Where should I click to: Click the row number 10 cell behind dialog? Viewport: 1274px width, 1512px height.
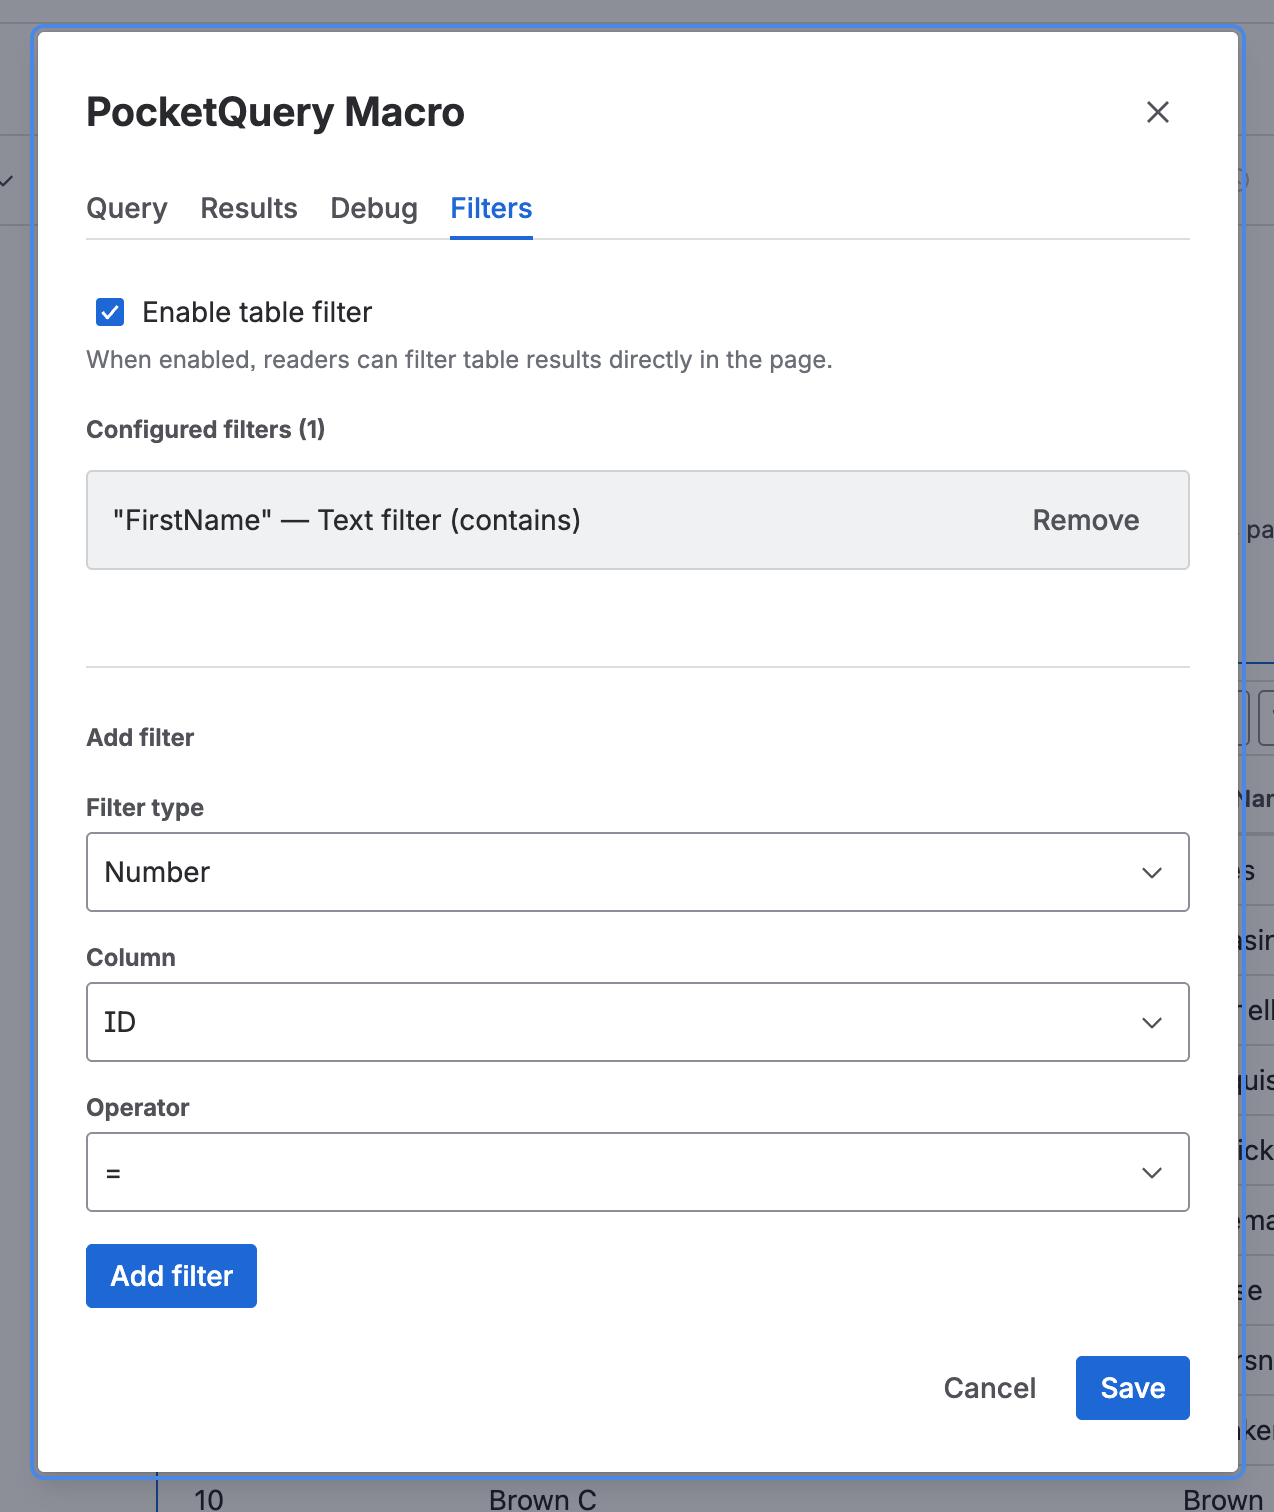208,1499
